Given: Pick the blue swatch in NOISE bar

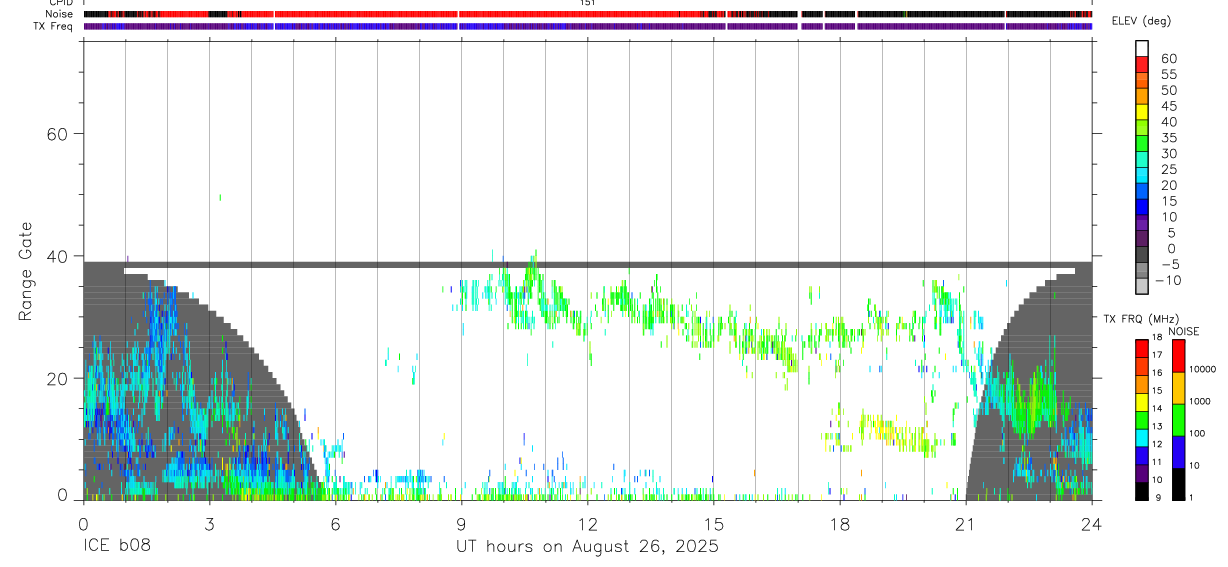Looking at the screenshot, I should pyautogui.click(x=1179, y=451).
